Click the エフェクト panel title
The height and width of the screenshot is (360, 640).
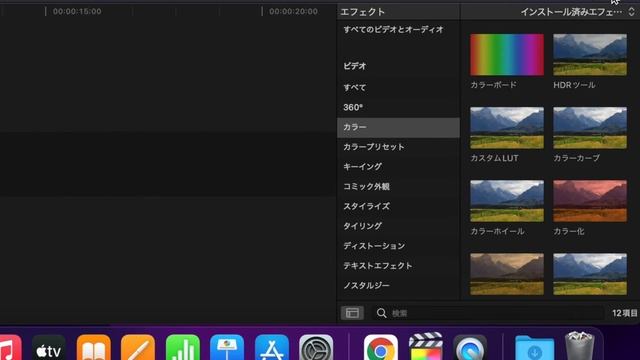(x=362, y=12)
